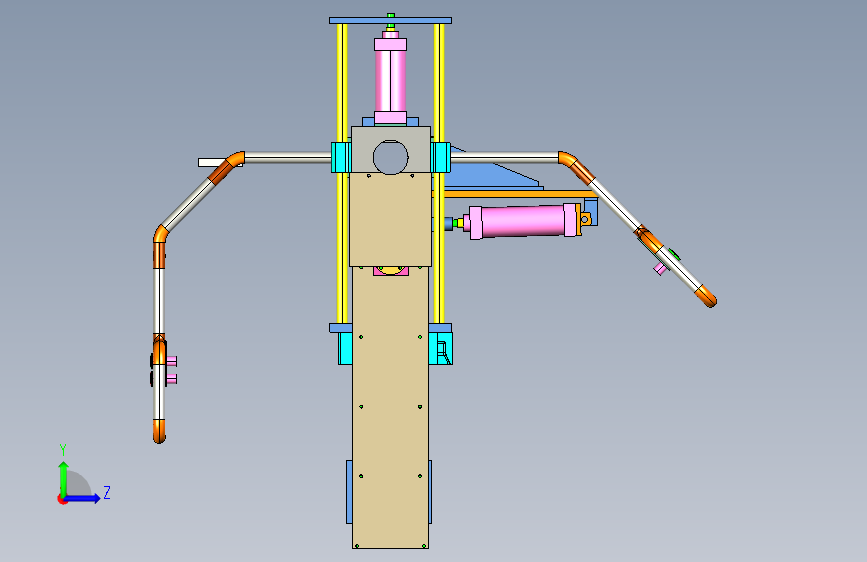Viewport: 867px width, 562px height.
Task: Select the lower-right cyan bracket block
Action: (441, 348)
